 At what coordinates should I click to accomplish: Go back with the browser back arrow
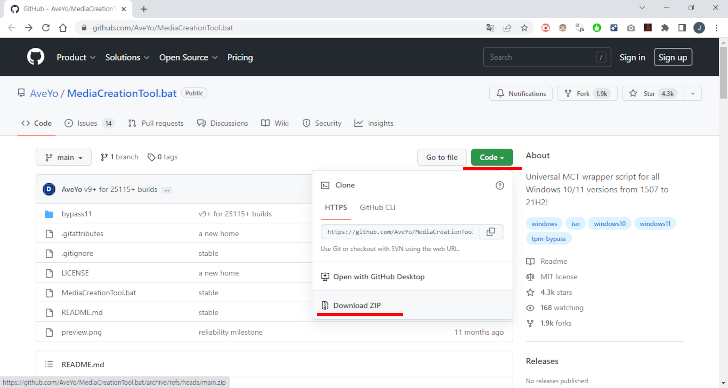(x=12, y=28)
